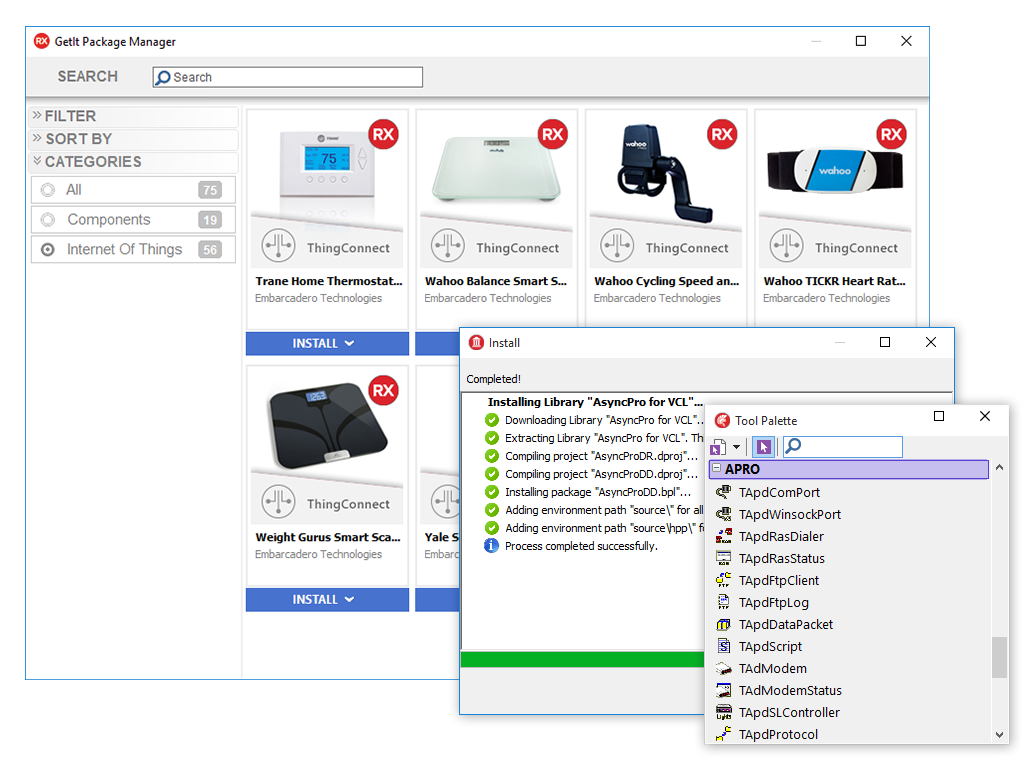The width and height of the screenshot is (1029, 766).
Task: Open the Trane Home Thermostat package title
Action: click(329, 281)
